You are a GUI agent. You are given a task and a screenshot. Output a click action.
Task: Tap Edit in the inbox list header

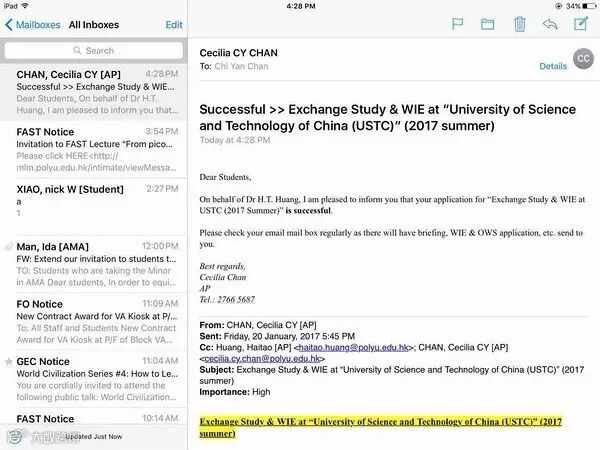pos(174,25)
